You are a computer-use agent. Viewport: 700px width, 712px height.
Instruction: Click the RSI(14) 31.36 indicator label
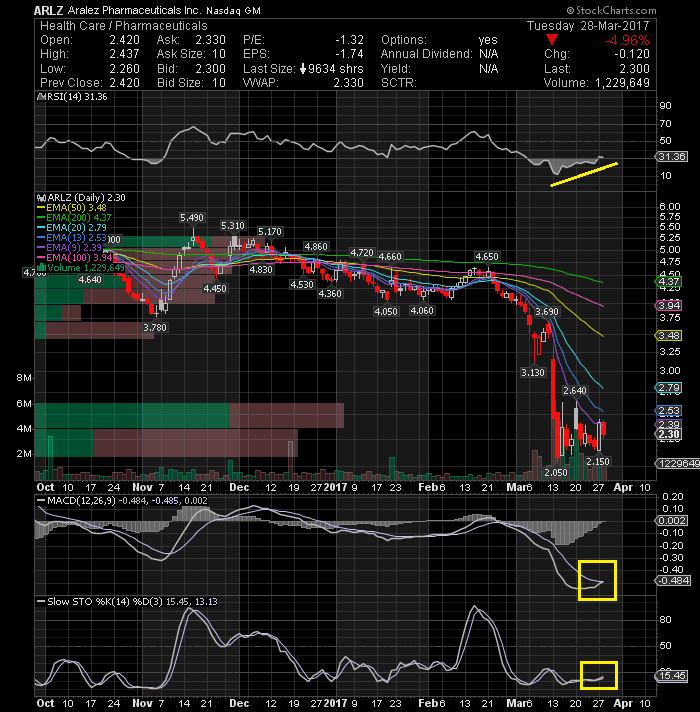76,97
